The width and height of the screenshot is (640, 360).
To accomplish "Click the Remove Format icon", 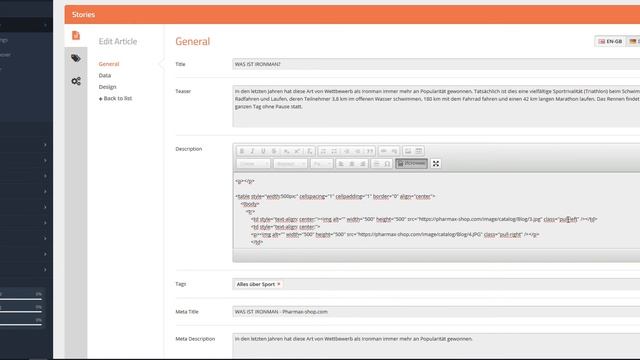I will pos(309,151).
